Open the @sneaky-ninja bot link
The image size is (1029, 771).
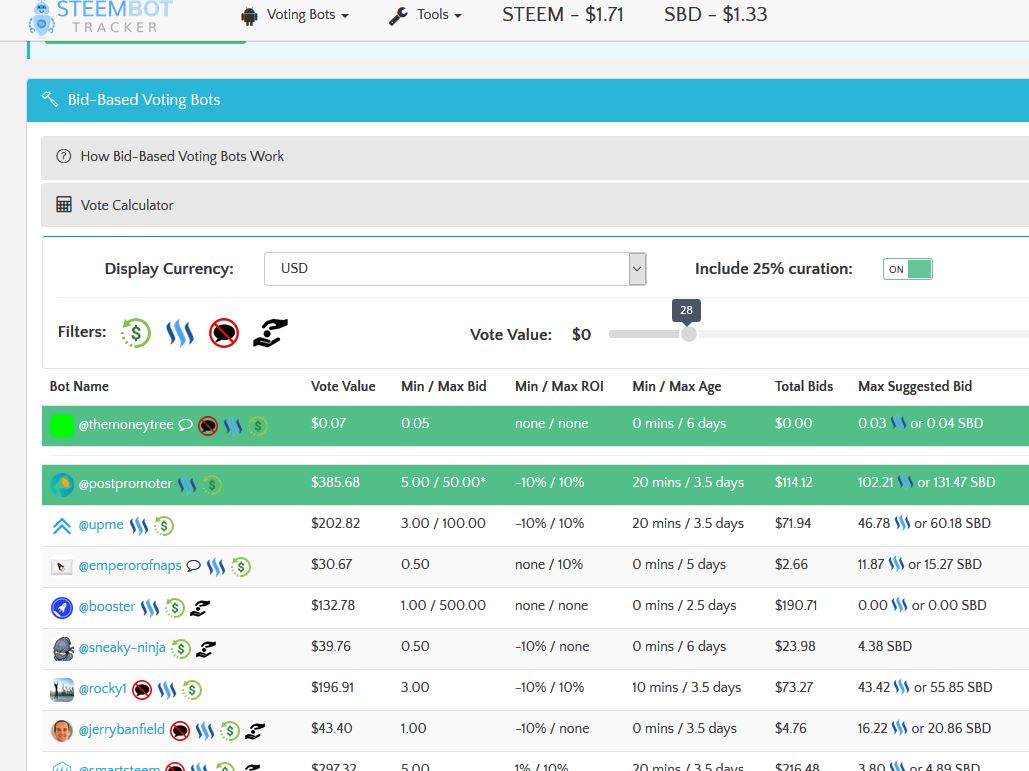[x=122, y=648]
